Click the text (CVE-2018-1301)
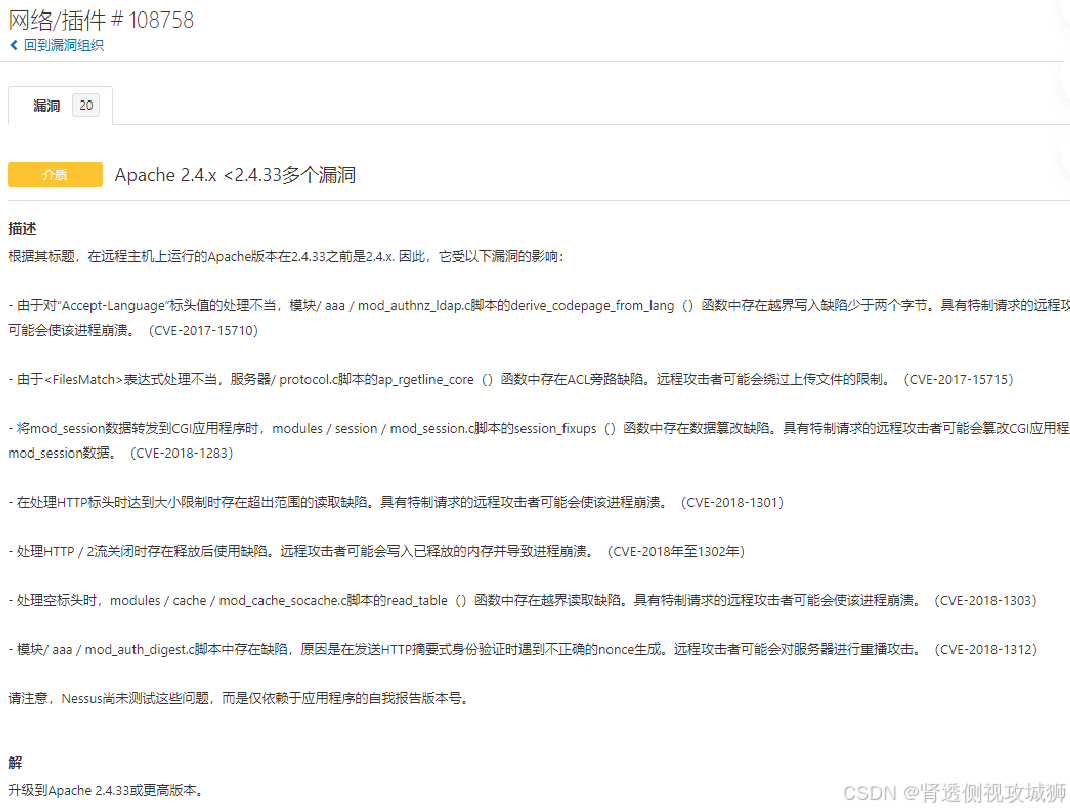This screenshot has height=810, width=1070. pos(732,502)
